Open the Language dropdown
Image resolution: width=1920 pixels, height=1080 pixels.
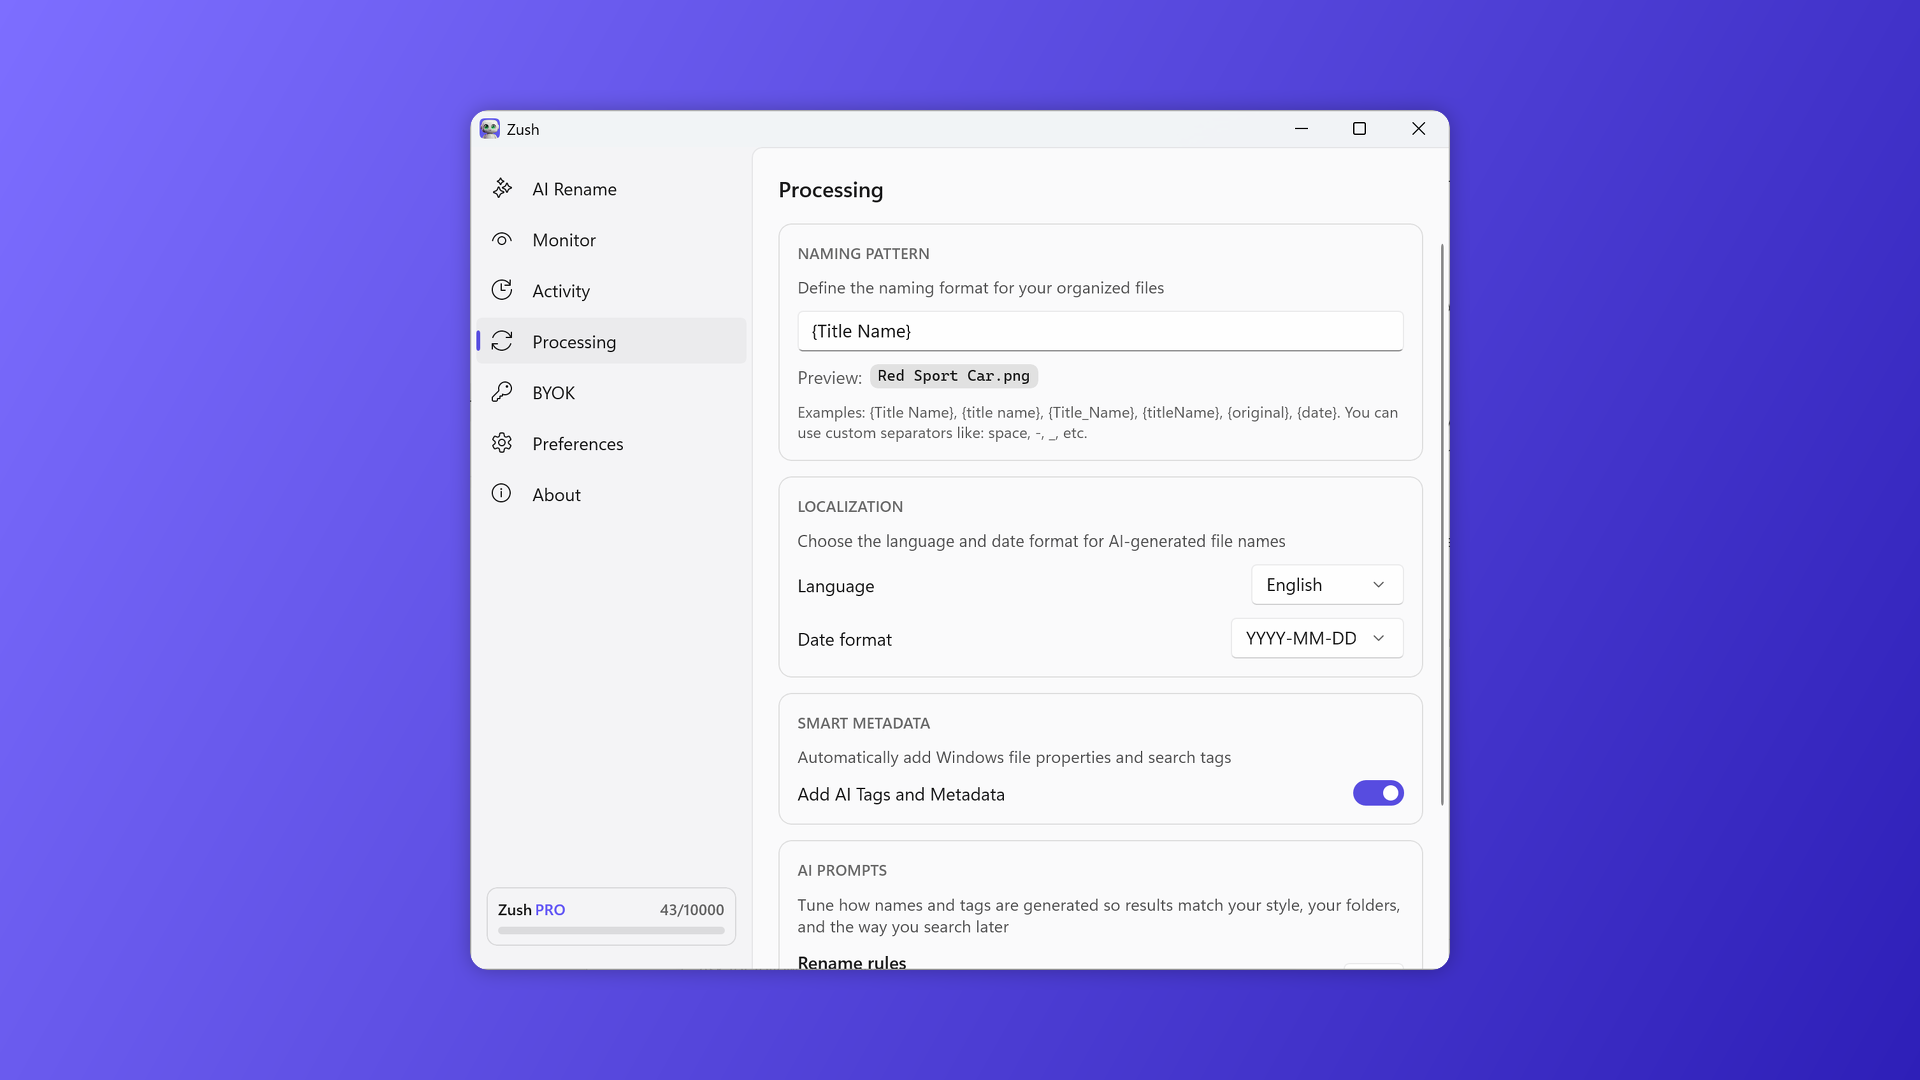click(1327, 584)
